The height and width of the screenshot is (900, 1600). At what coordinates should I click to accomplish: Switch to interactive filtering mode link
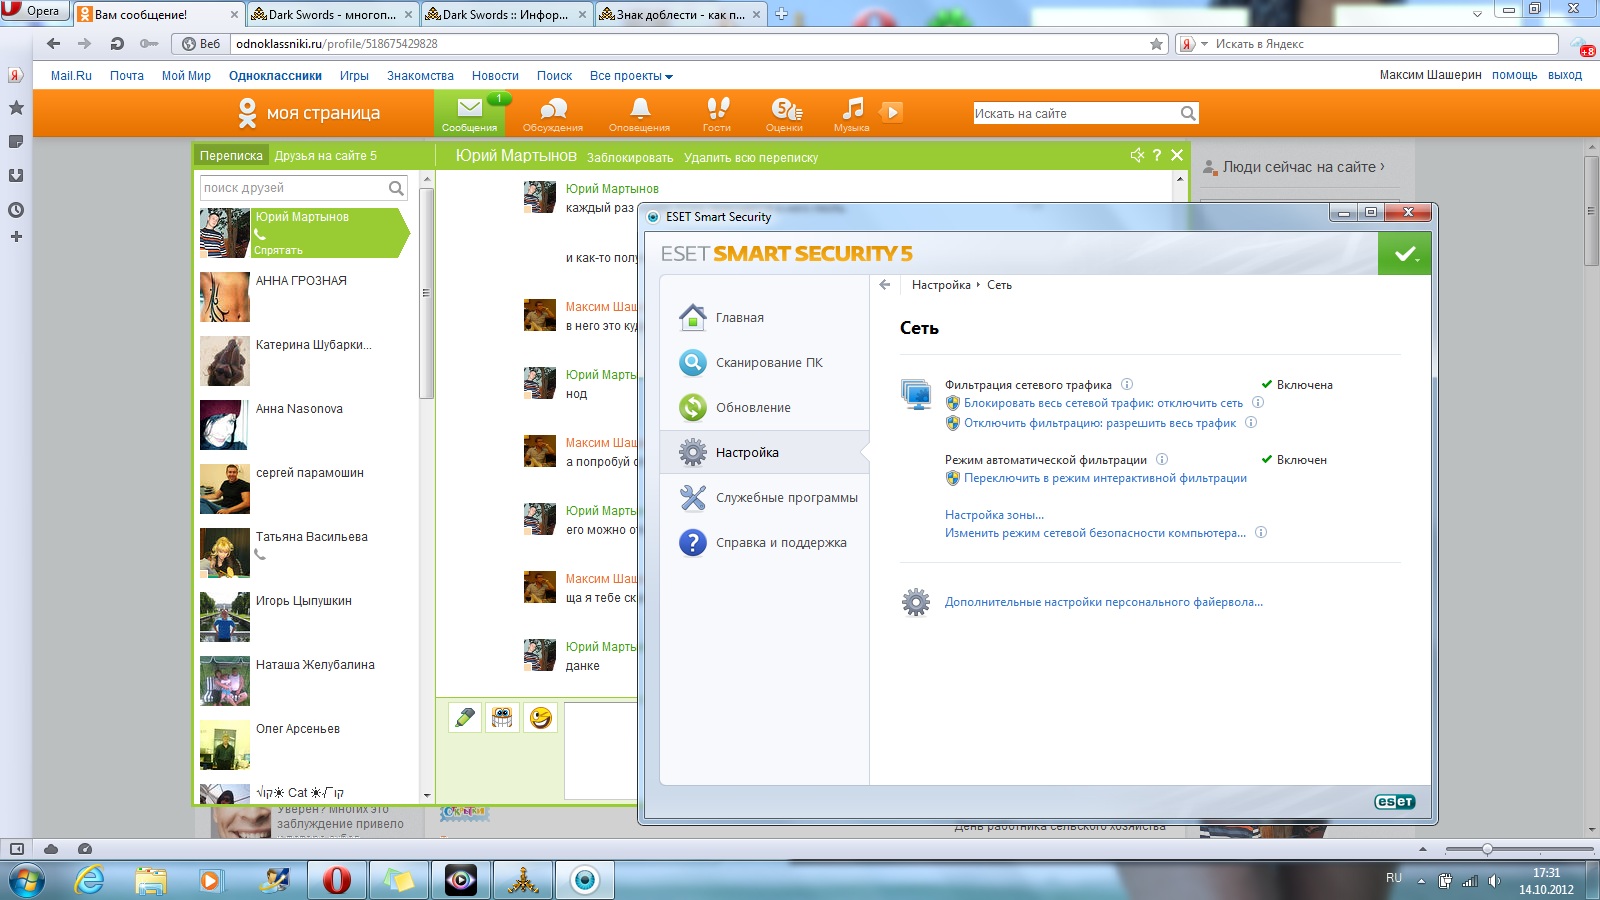(1105, 478)
